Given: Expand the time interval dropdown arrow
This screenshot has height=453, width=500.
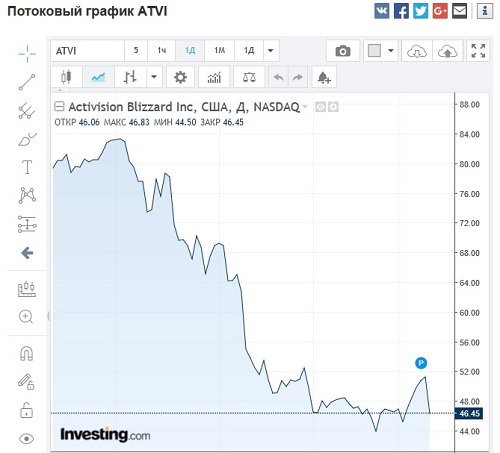Looking at the screenshot, I should [x=271, y=51].
